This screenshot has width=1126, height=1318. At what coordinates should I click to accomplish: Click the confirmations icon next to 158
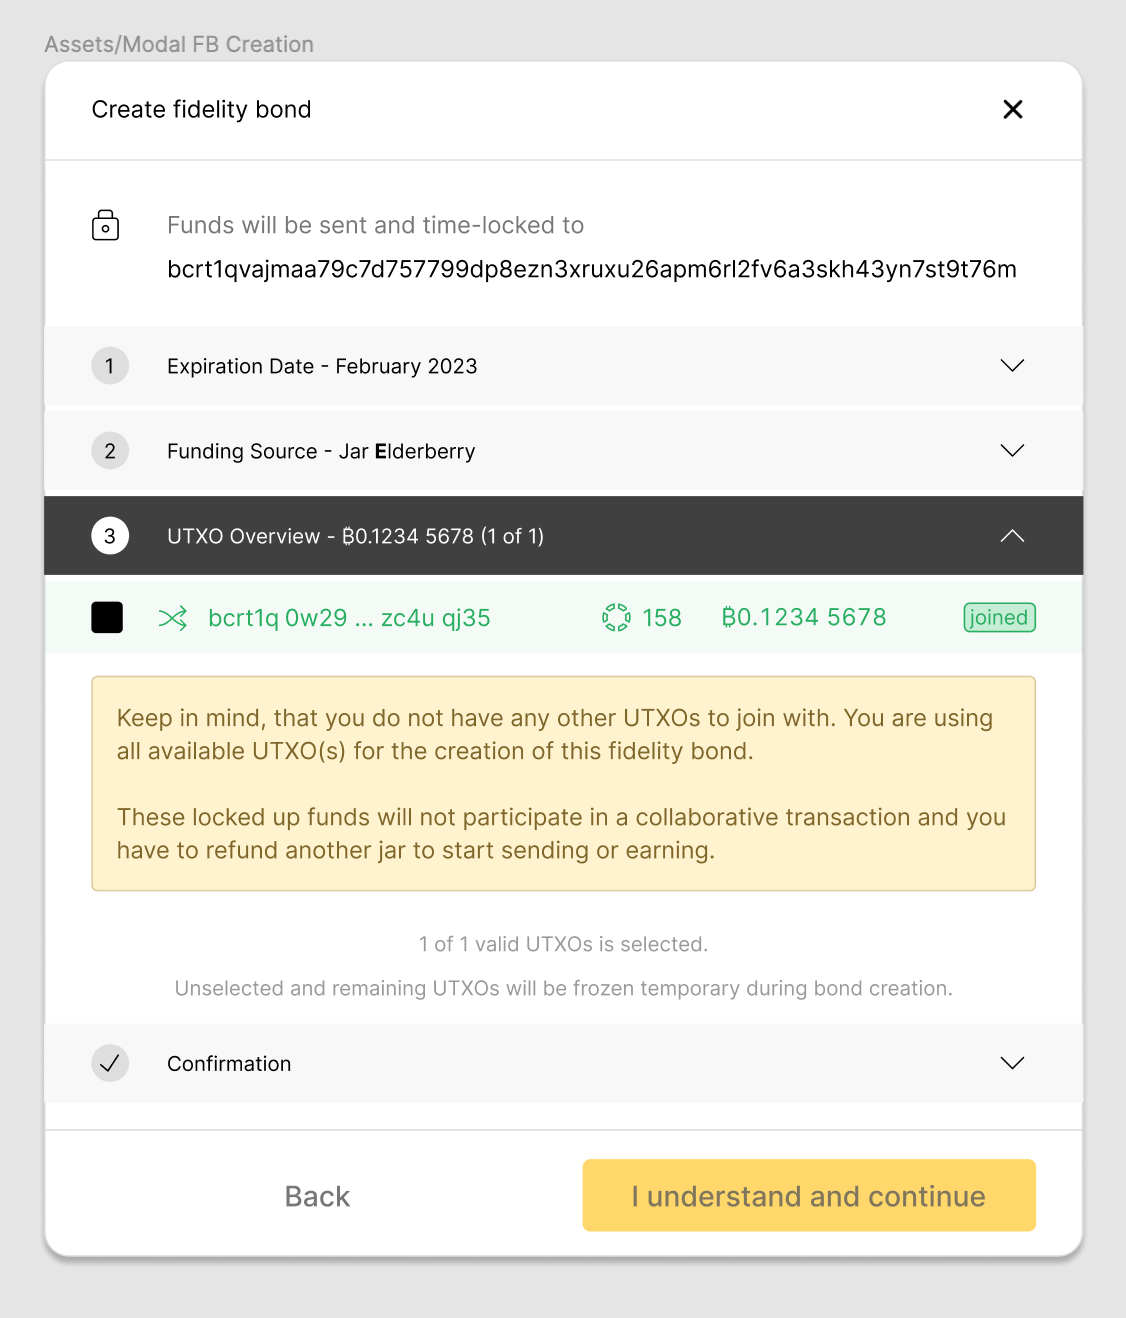(x=618, y=617)
